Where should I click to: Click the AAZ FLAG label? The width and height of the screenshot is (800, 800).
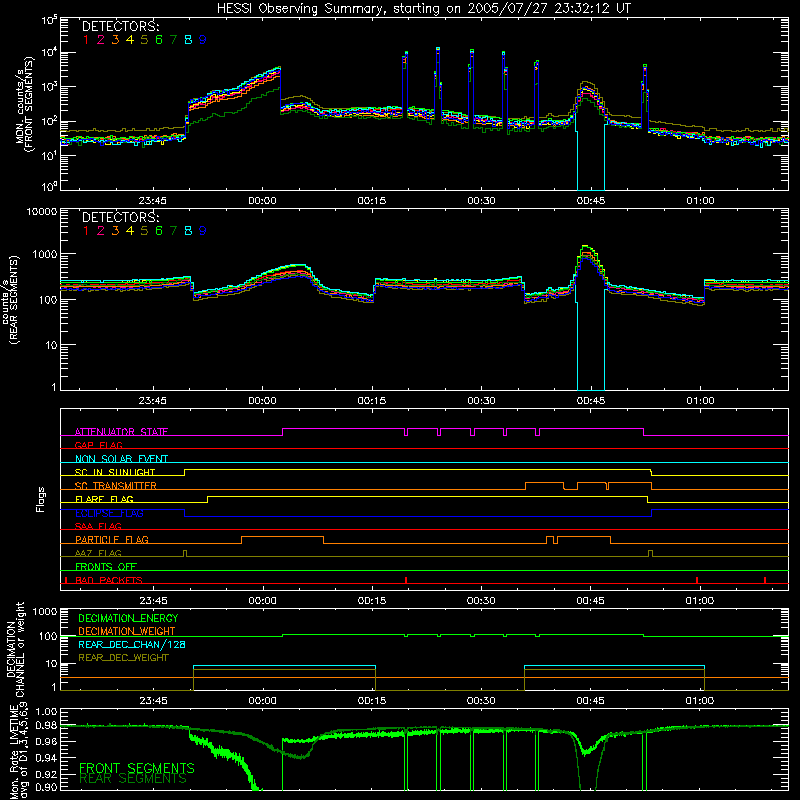click(98, 553)
